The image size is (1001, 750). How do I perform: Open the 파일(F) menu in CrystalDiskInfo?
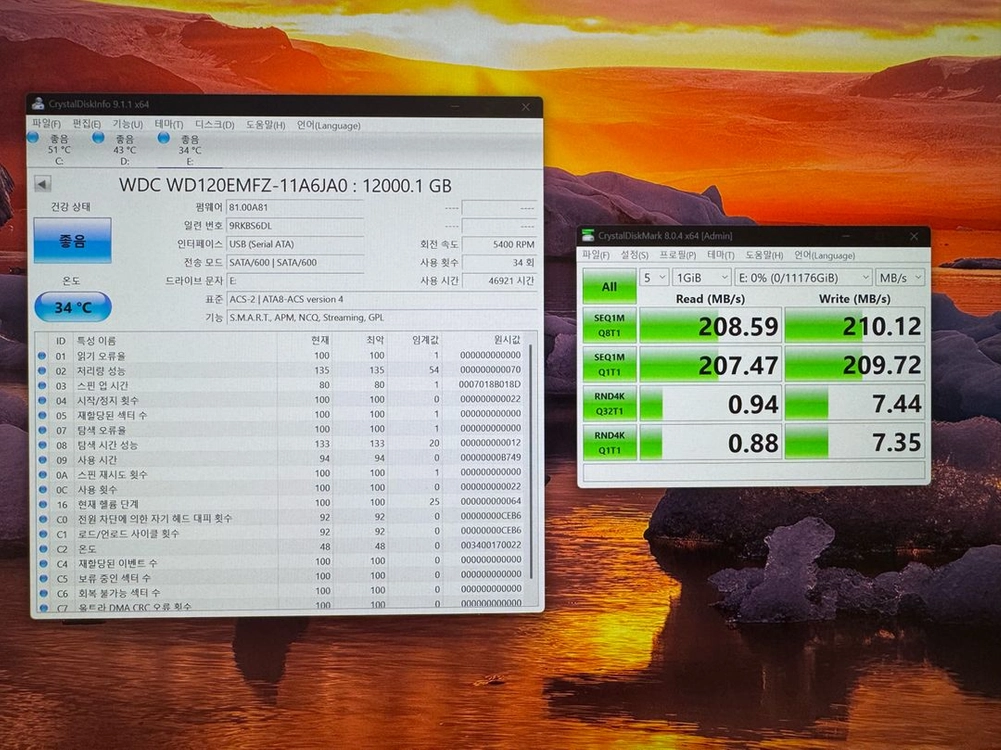pos(46,124)
